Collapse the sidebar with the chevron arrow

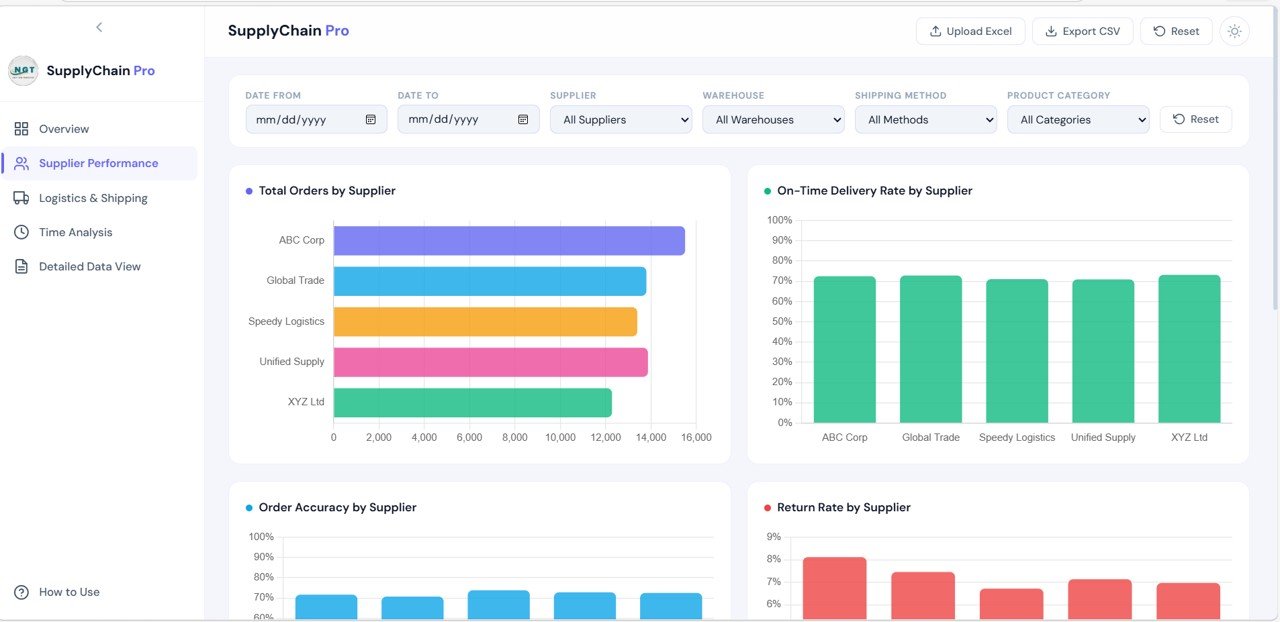coord(99,27)
